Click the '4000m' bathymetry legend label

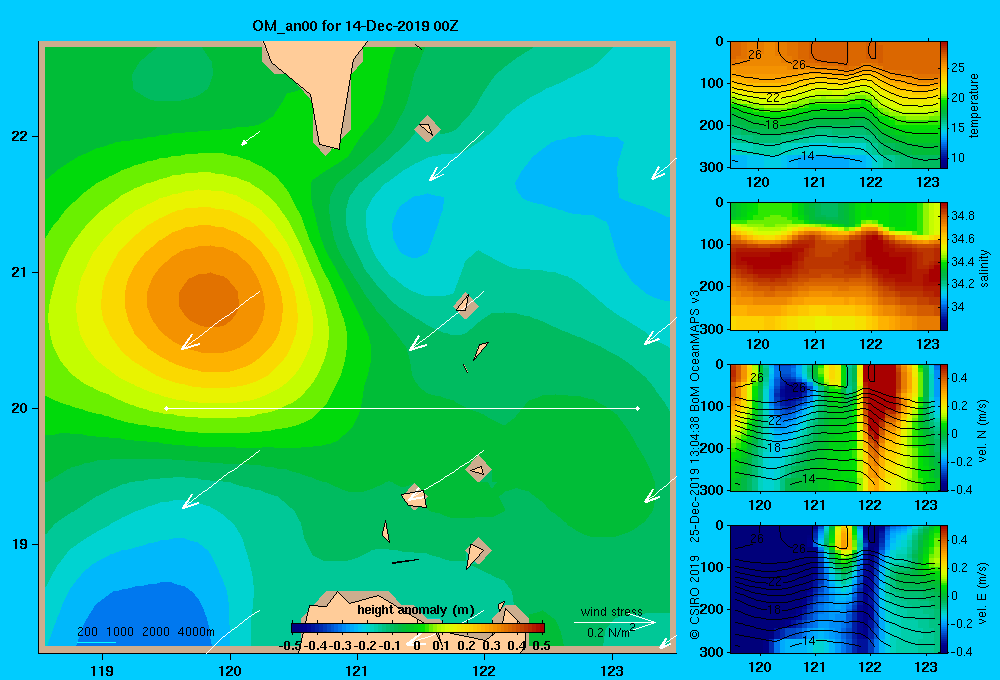[196, 632]
